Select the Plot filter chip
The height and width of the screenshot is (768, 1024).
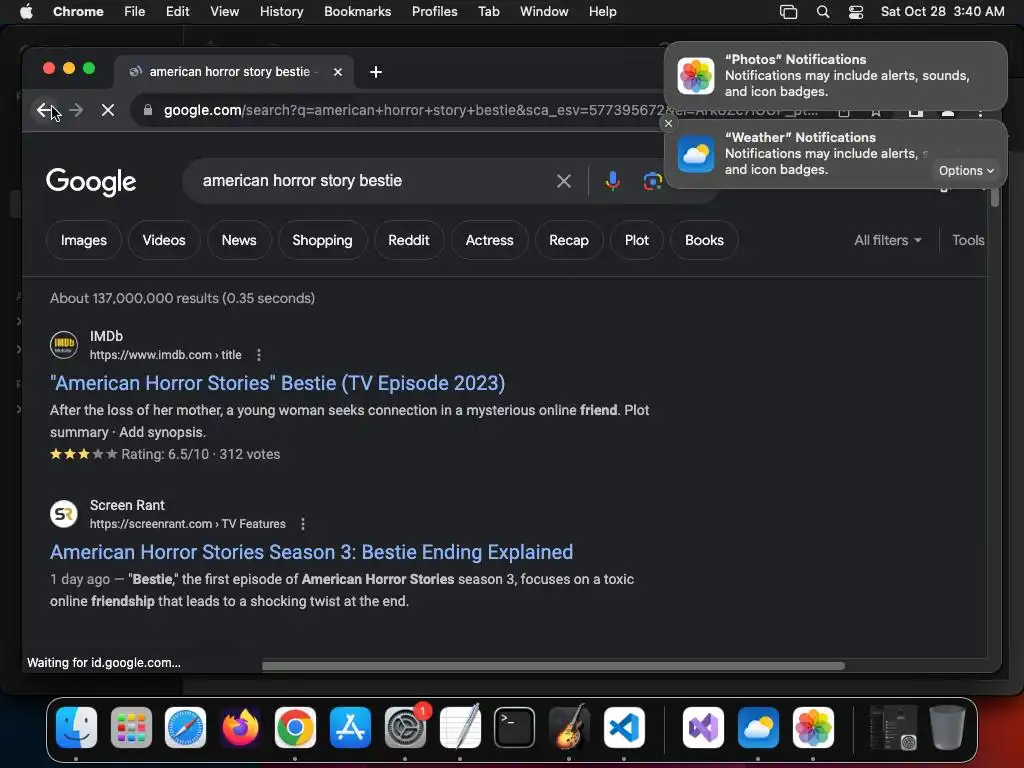[x=637, y=240]
